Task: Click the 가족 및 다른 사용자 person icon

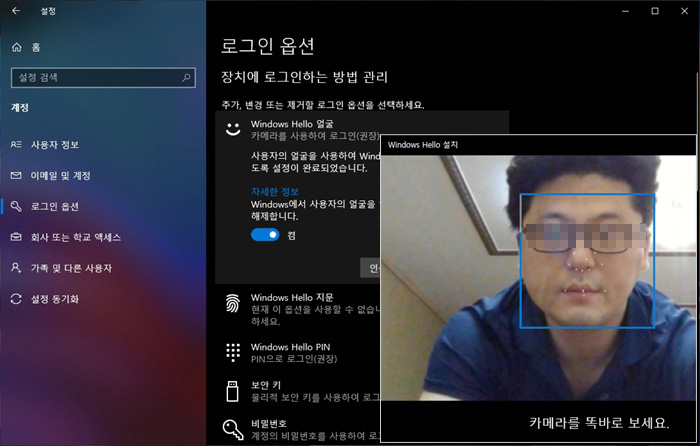Action: [x=16, y=268]
